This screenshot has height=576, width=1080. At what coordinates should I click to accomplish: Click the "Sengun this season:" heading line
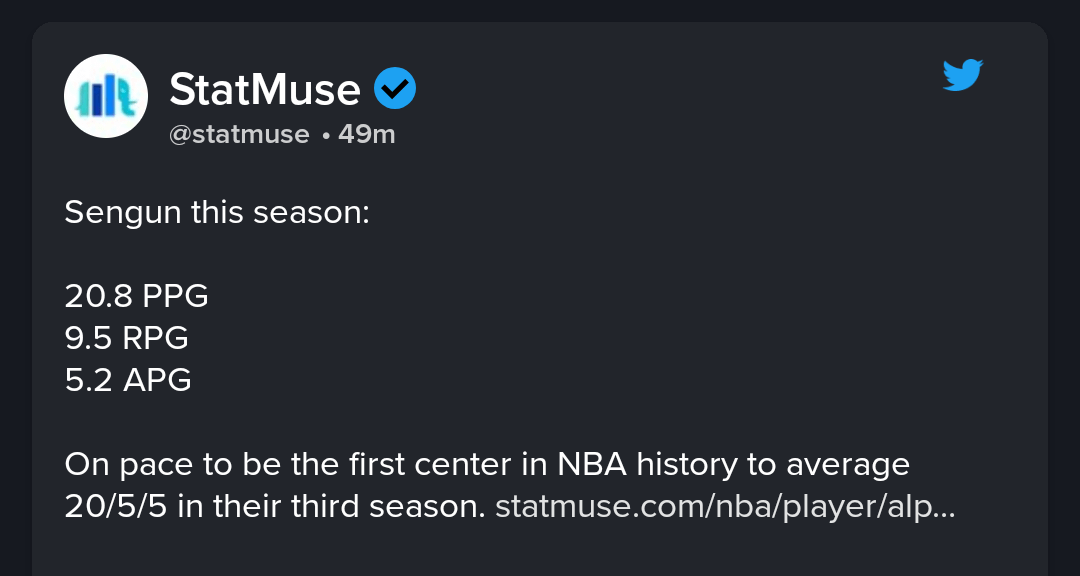pyautogui.click(x=217, y=212)
